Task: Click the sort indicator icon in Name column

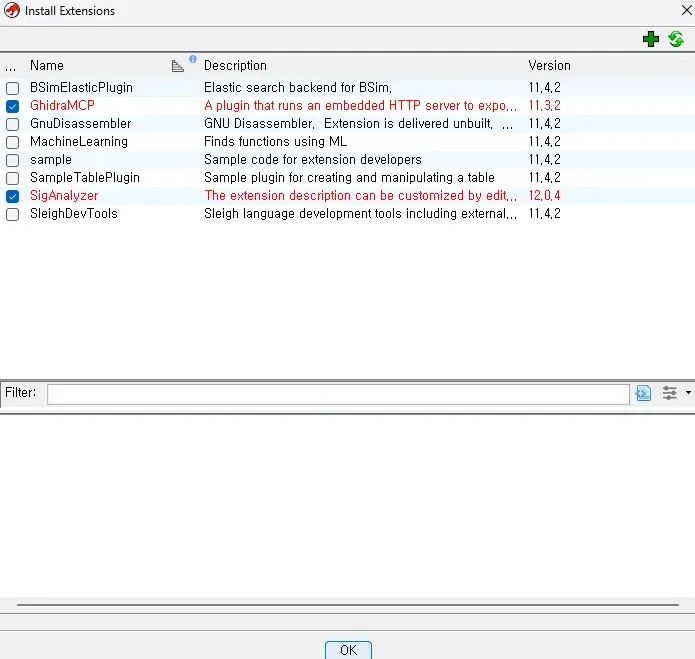Action: pos(178,66)
